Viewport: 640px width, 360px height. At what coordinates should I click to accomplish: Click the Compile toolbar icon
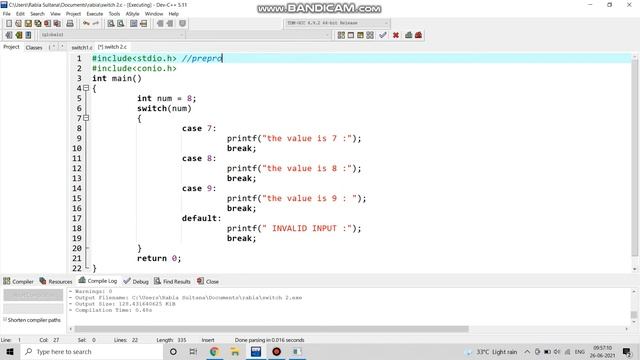pyautogui.click(x=341, y=35)
